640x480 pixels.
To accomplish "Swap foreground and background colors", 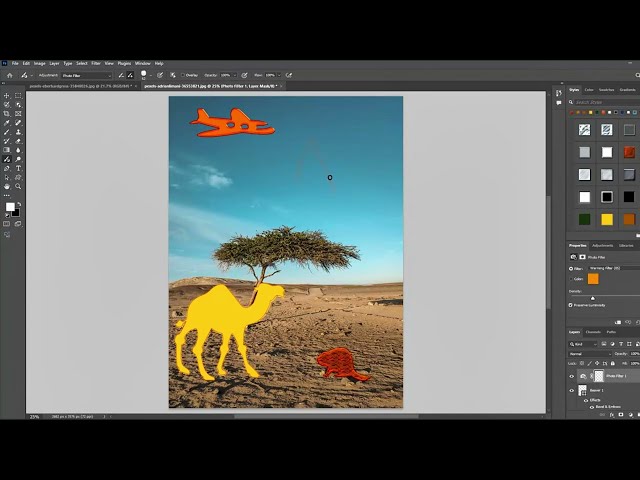I will 19,204.
